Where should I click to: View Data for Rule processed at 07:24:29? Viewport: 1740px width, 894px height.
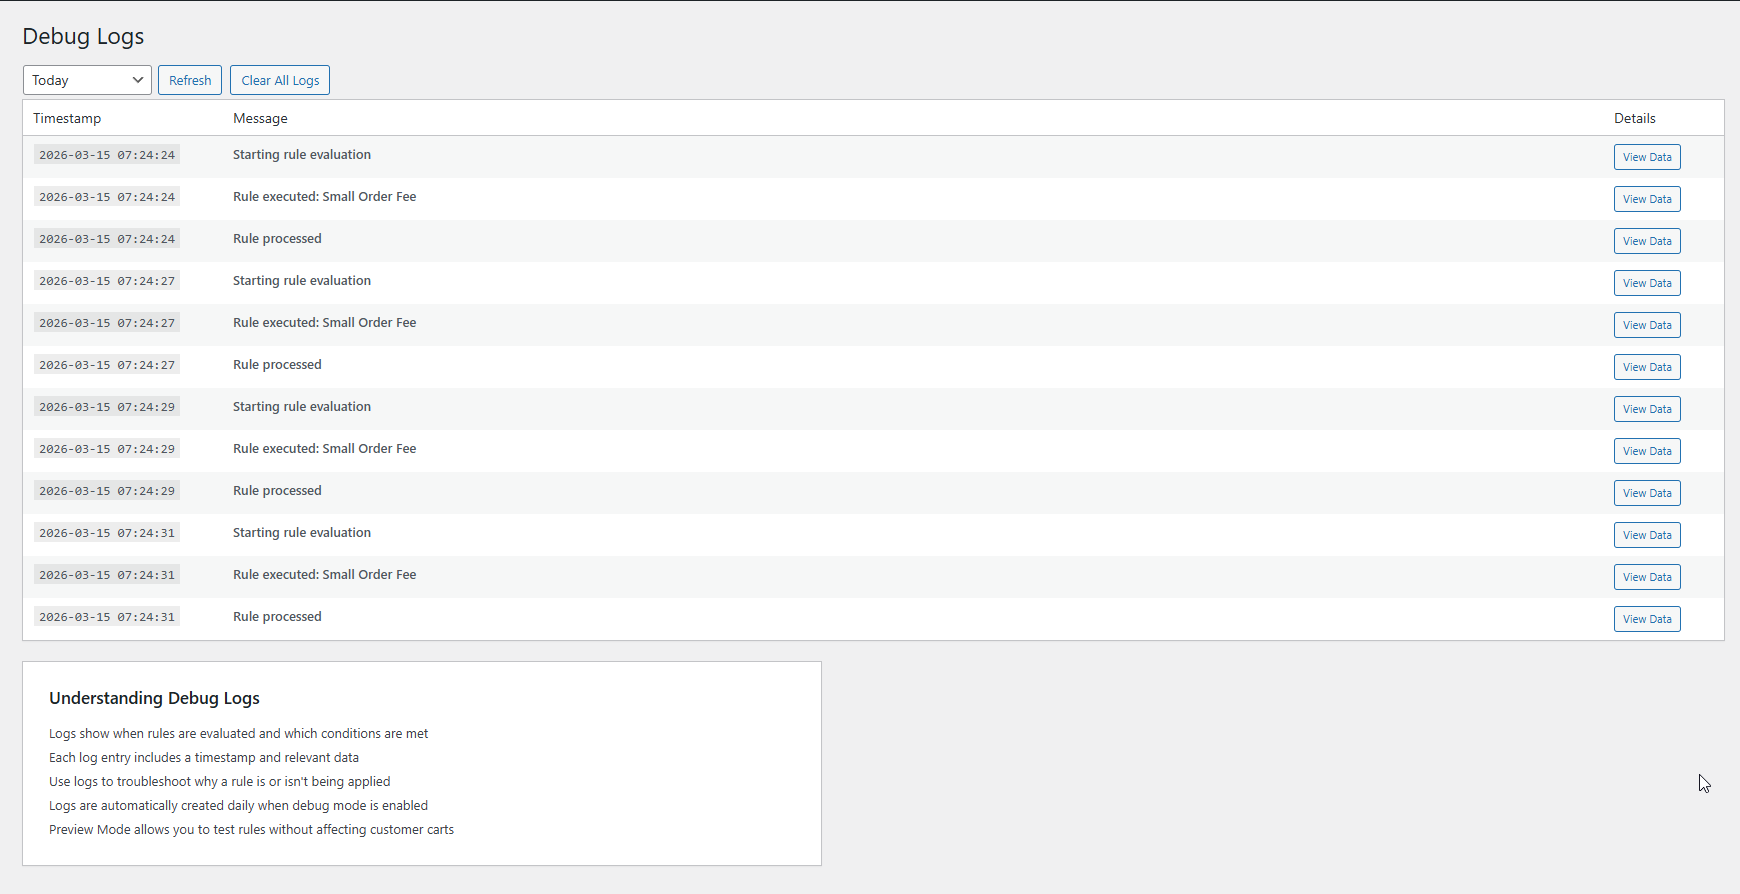(x=1646, y=492)
